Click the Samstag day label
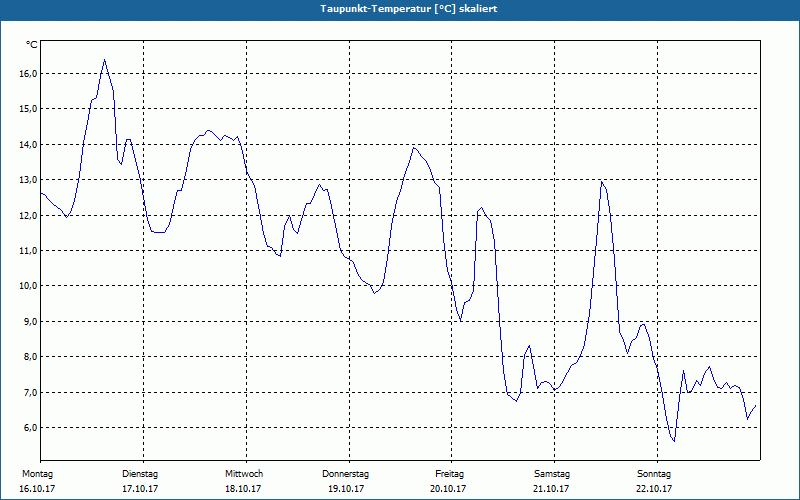800x500 pixels. click(x=552, y=474)
